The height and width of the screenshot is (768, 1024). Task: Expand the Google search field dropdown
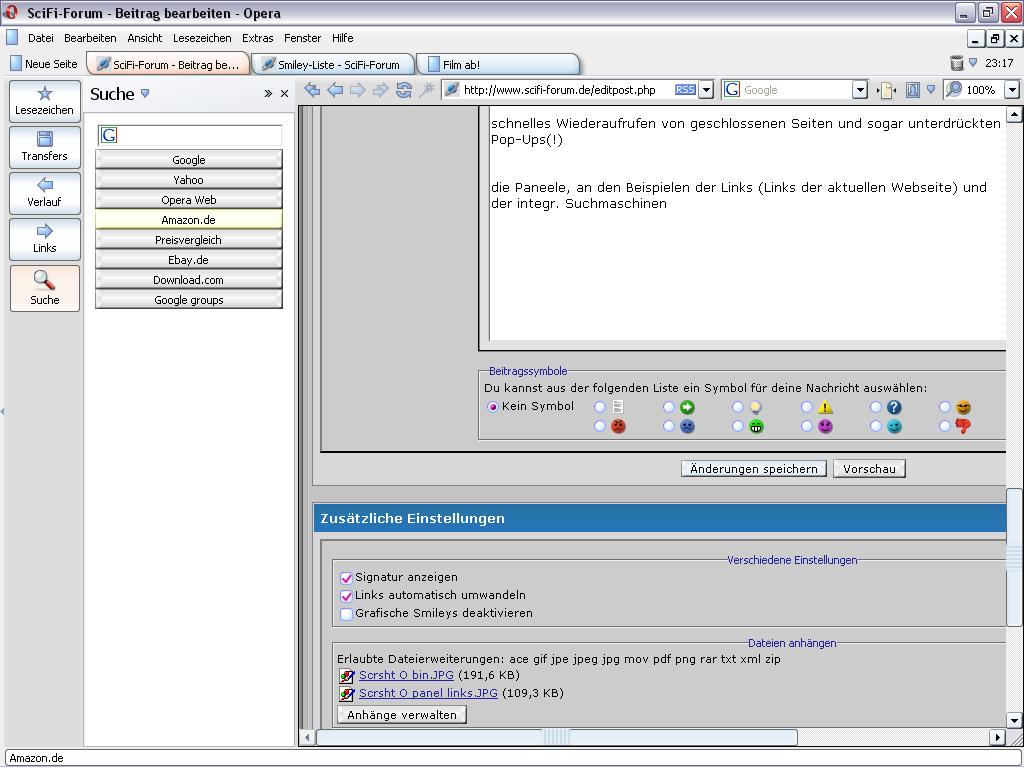click(x=859, y=90)
